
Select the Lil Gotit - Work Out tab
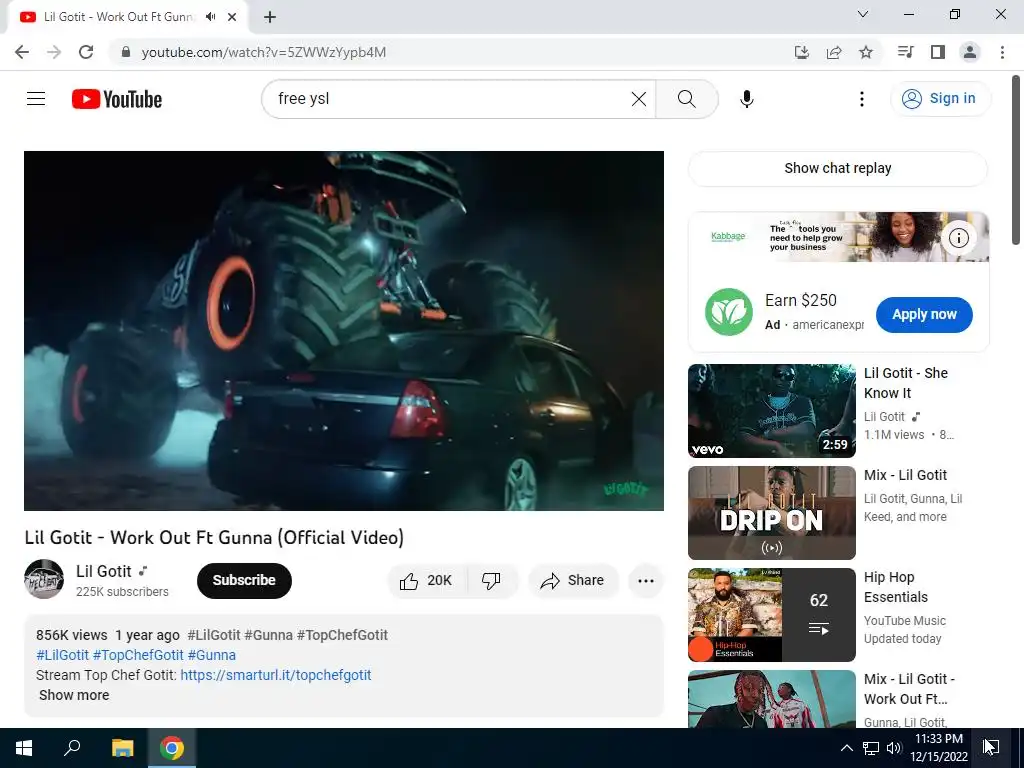[118, 17]
